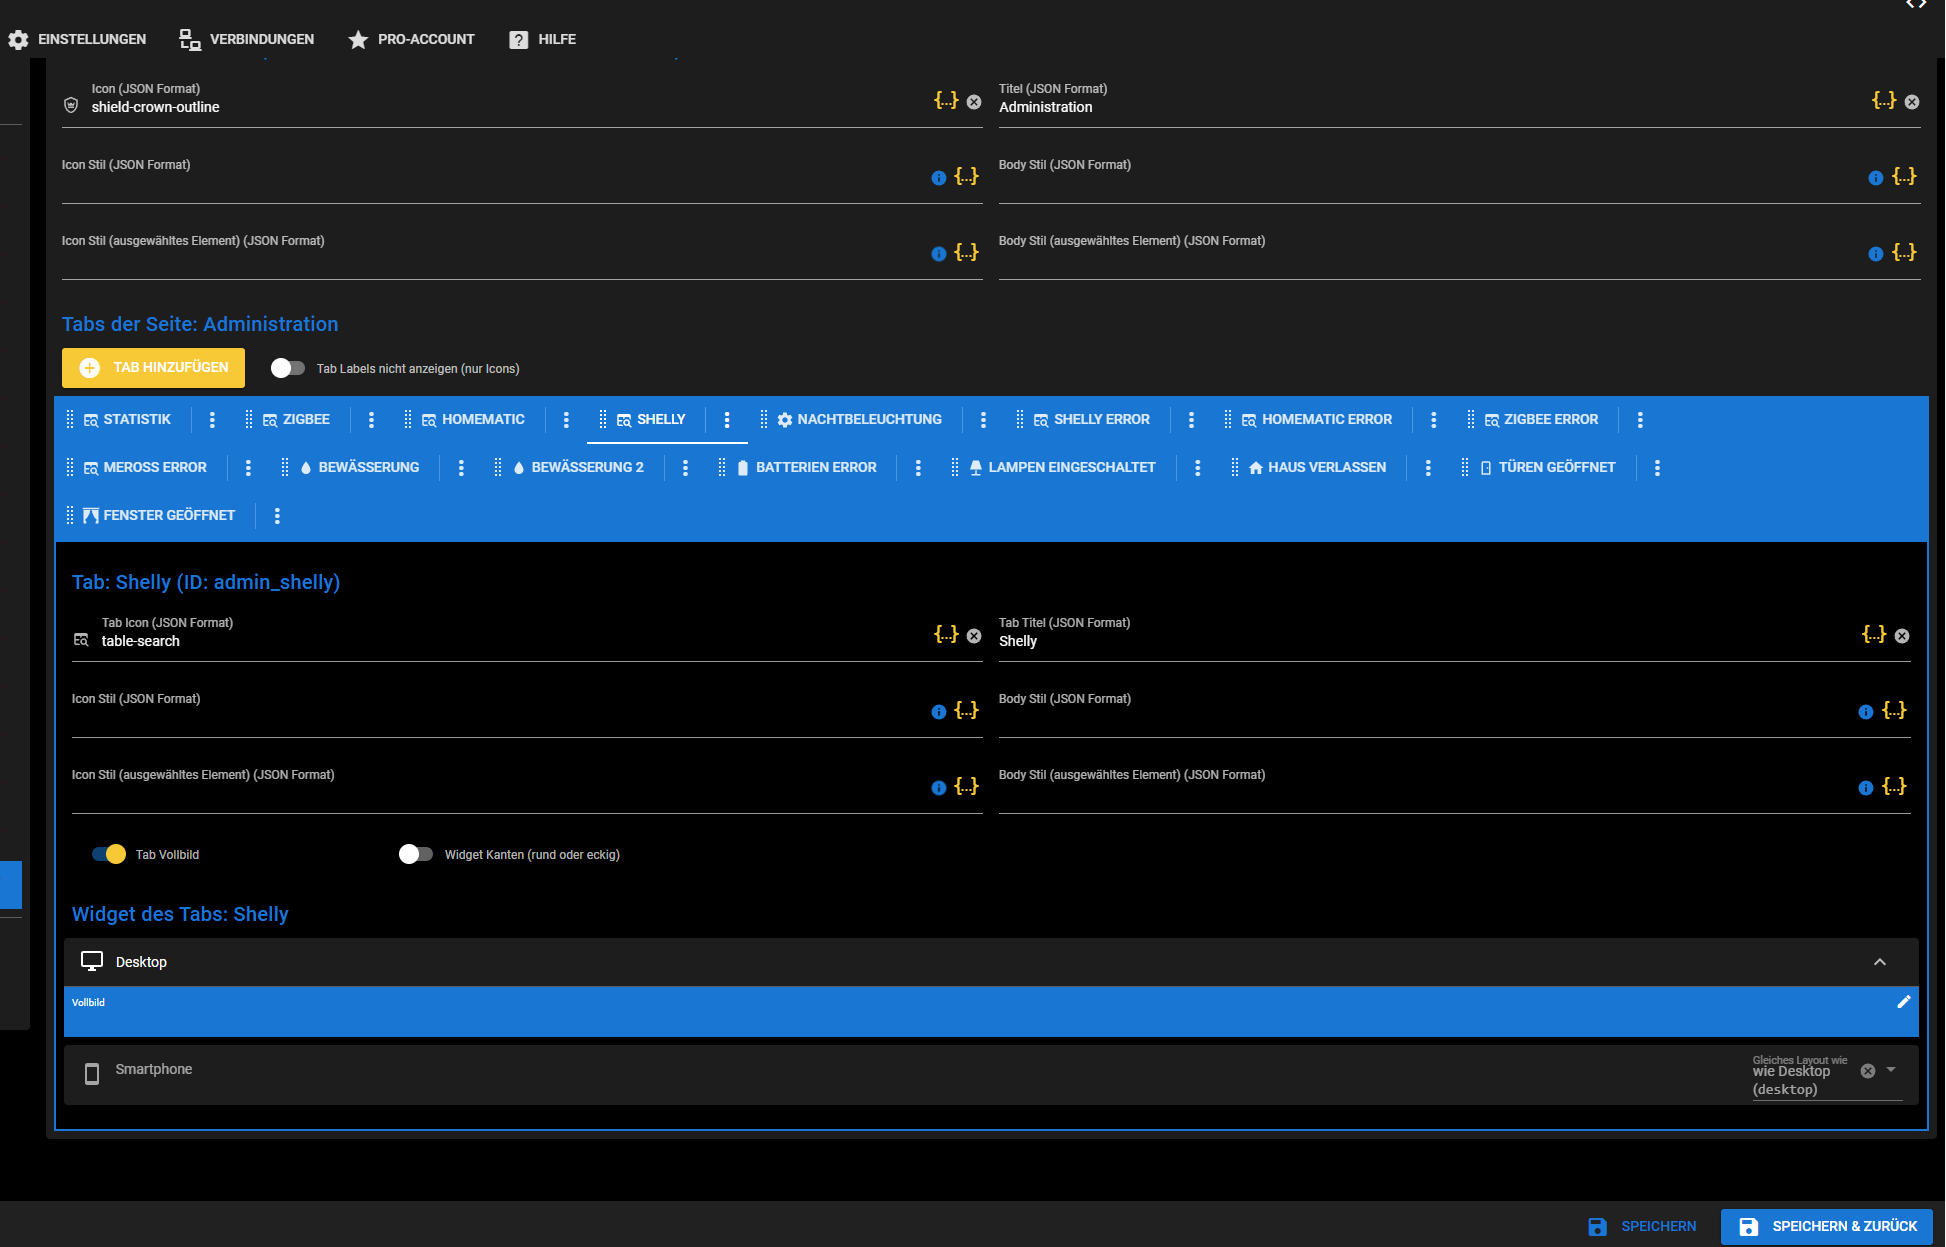This screenshot has height=1247, width=1946.
Task: Open Homematic Error tab
Action: pos(1317,420)
